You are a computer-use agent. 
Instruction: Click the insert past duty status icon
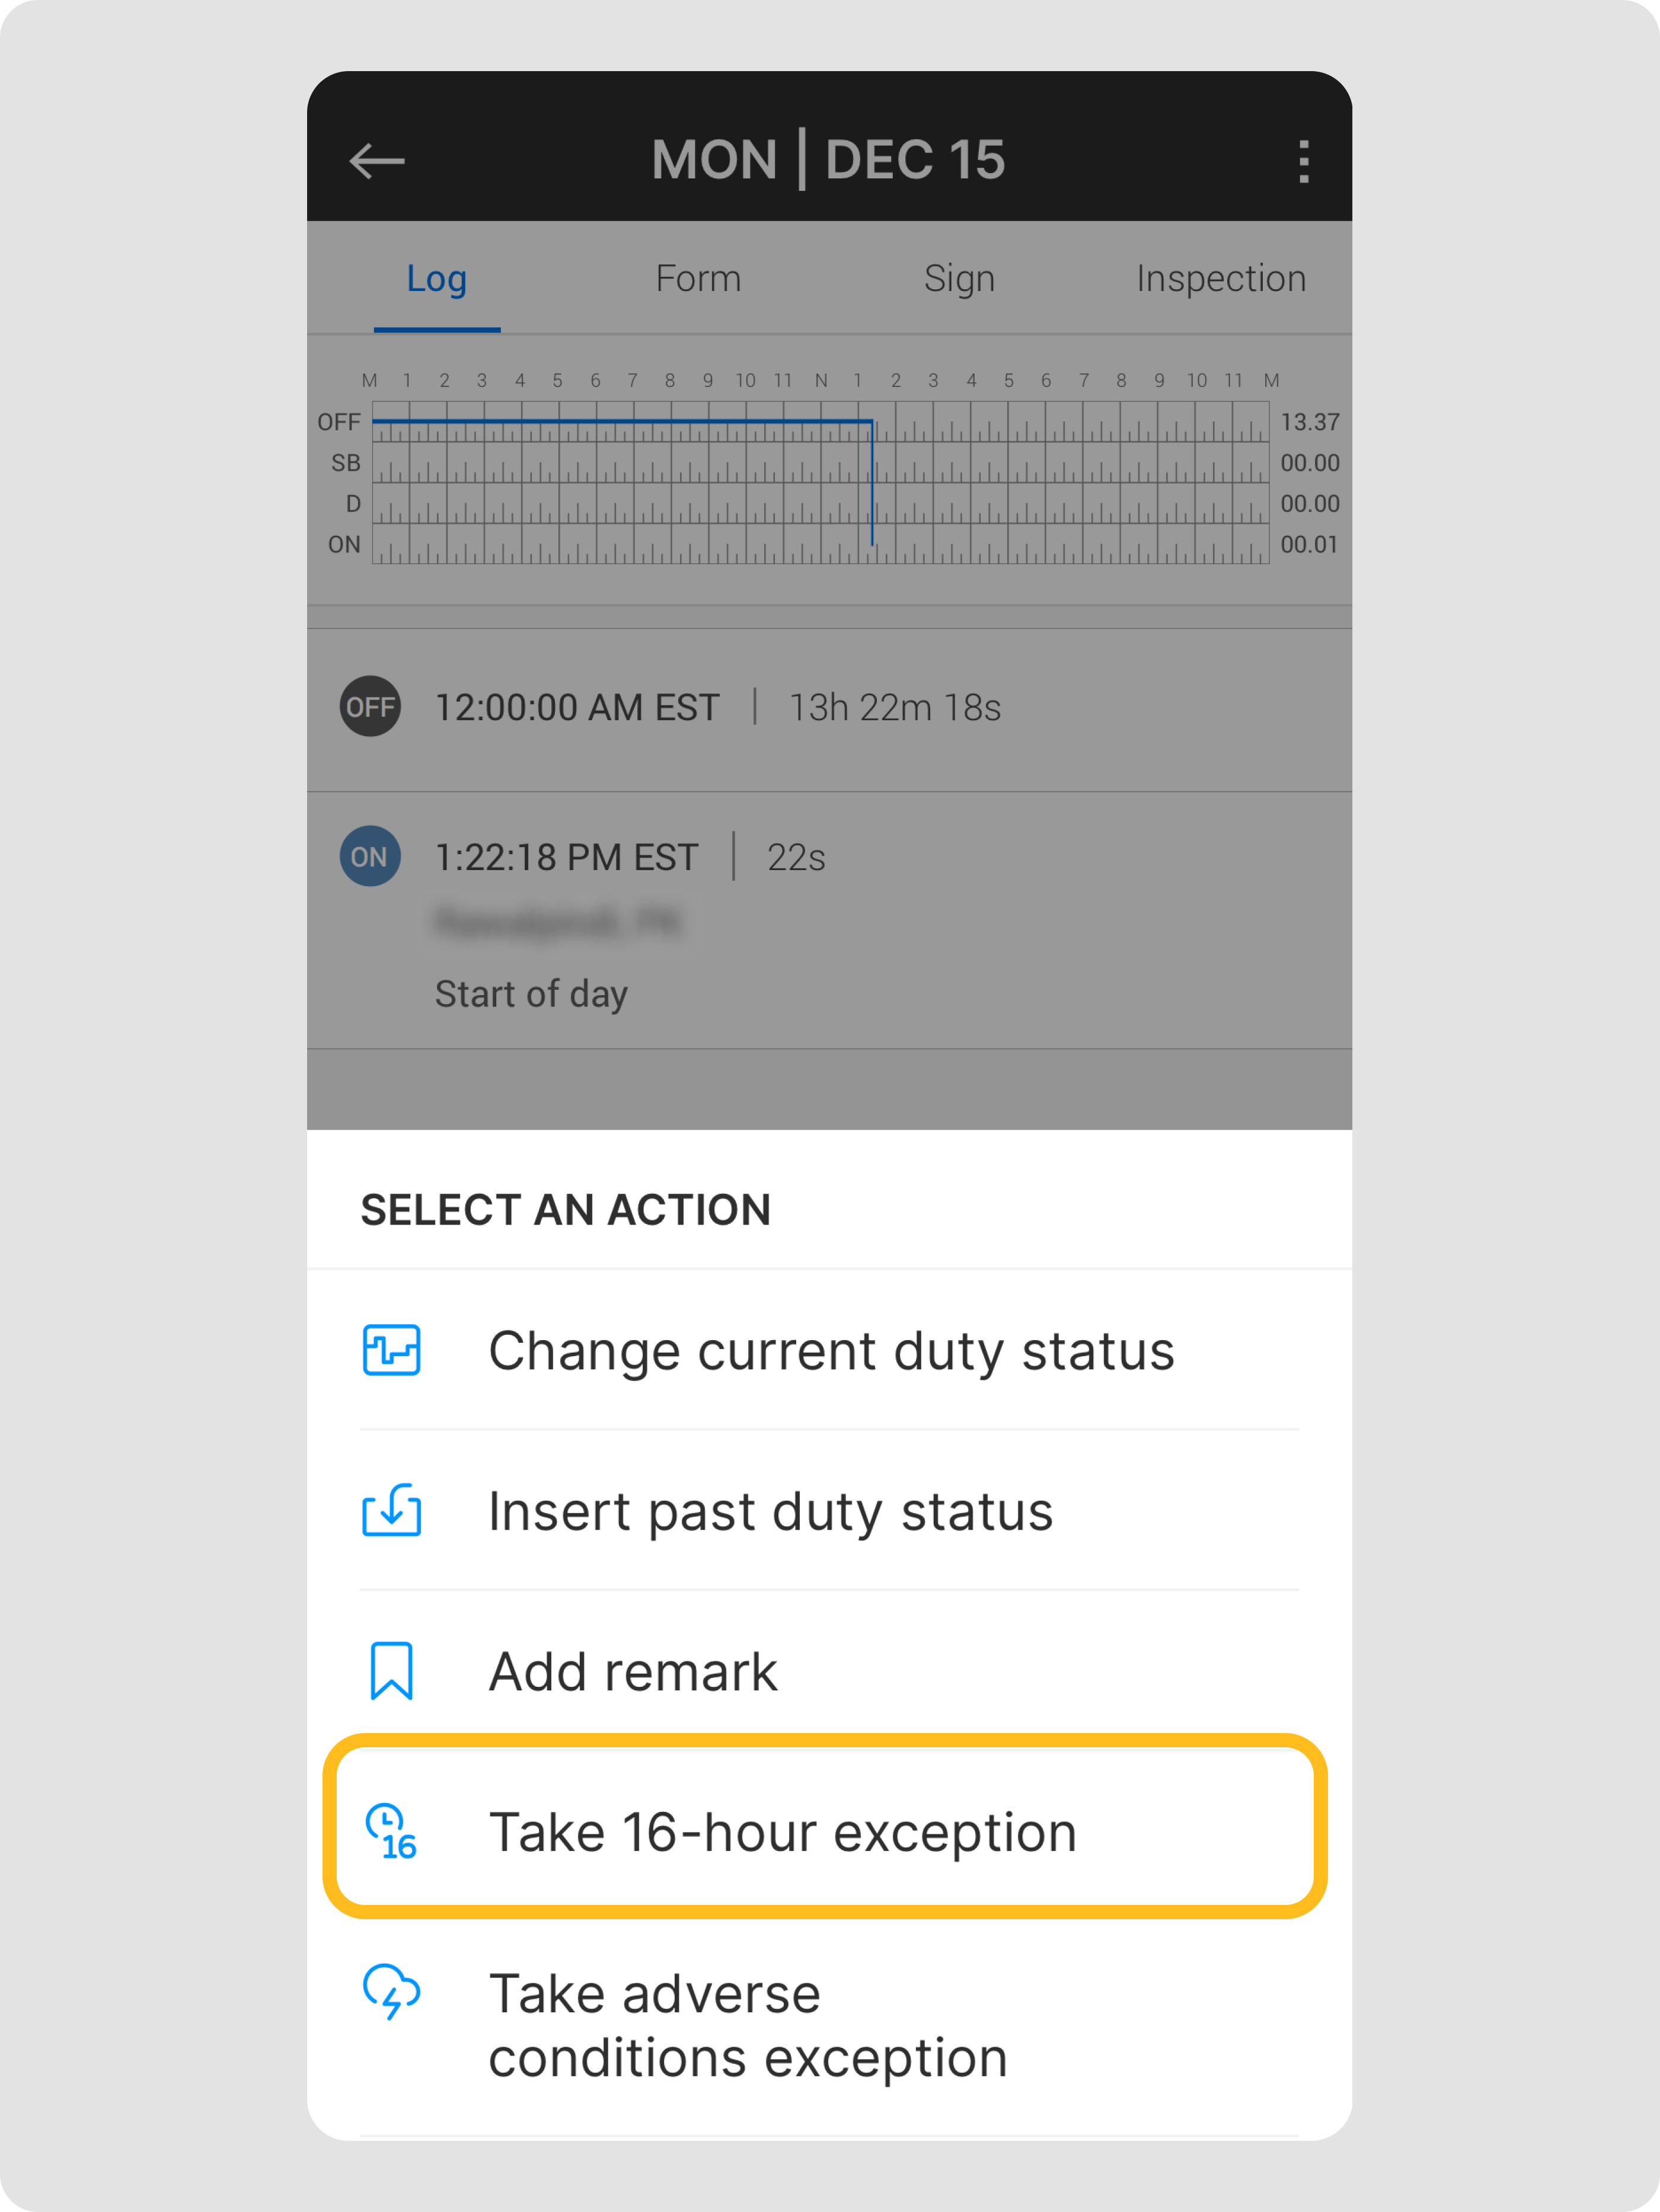tap(391, 1510)
